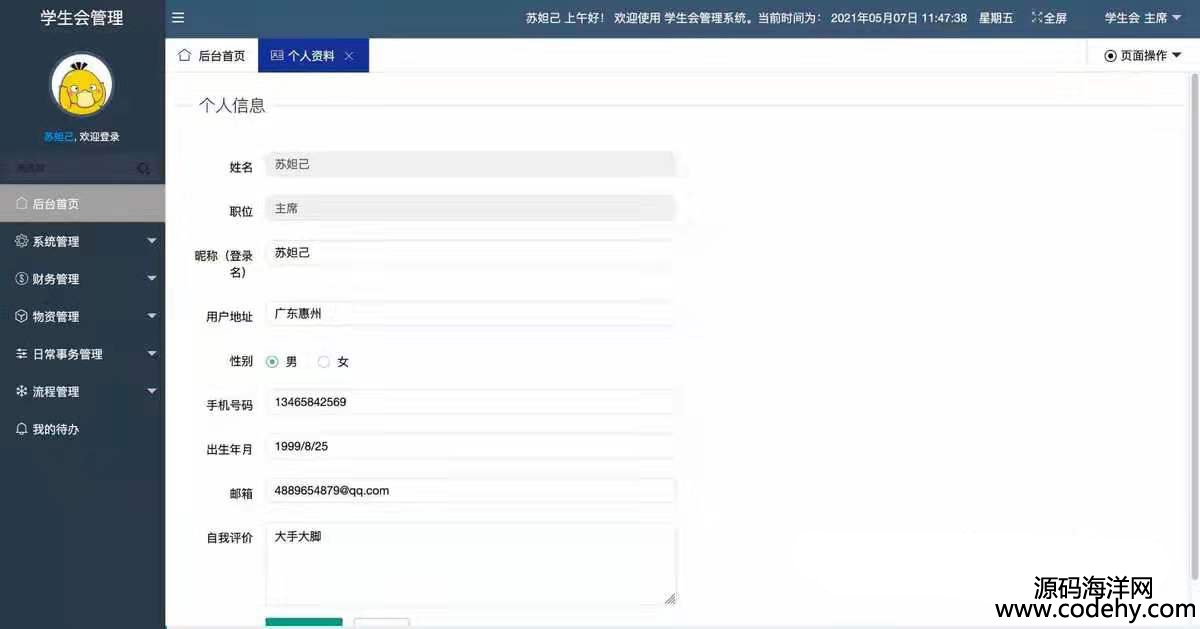
Task: Expand the 物资管理 menu arrow
Action: [152, 316]
